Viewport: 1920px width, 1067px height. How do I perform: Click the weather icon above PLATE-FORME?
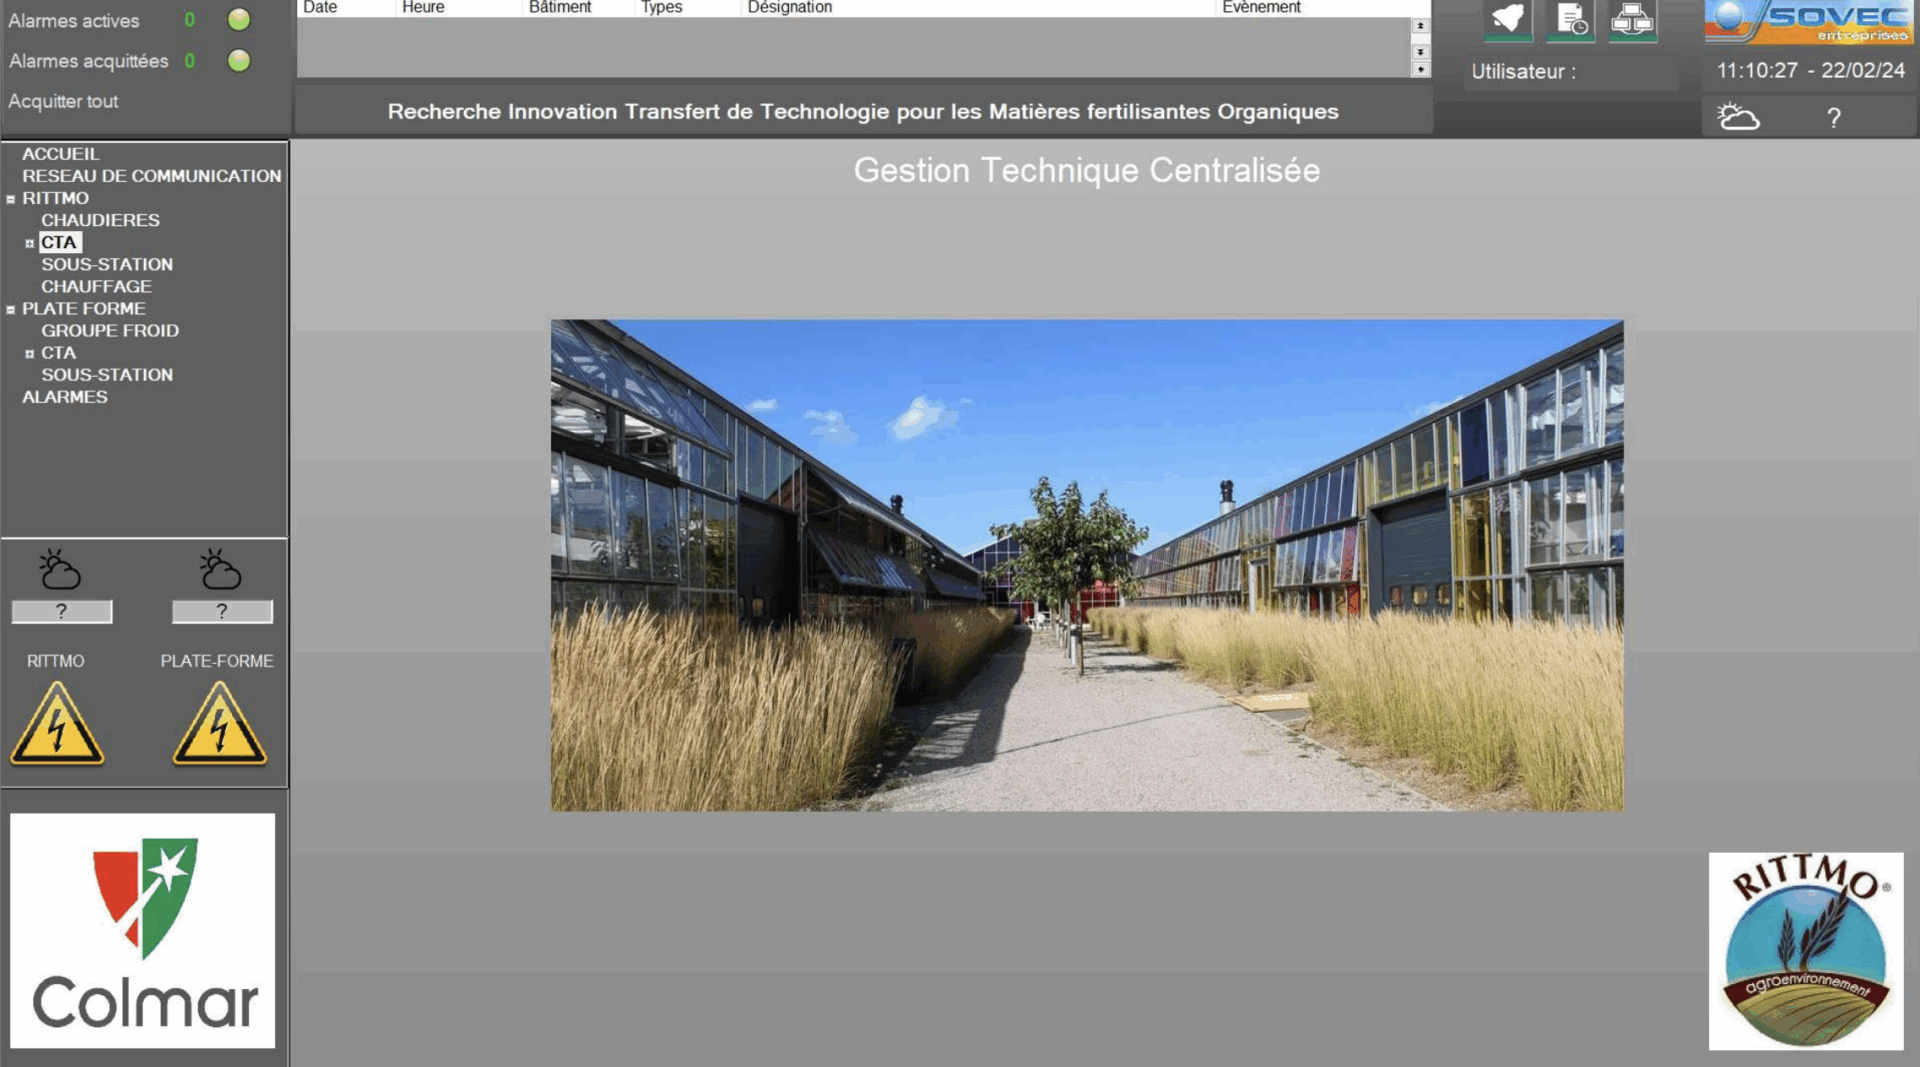[220, 569]
